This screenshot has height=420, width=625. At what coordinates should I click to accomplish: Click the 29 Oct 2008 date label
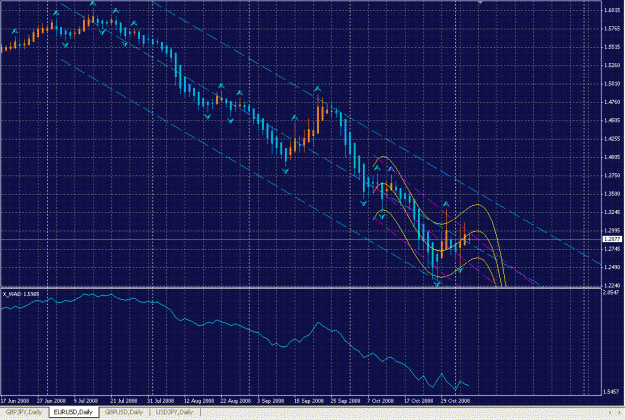(455, 401)
